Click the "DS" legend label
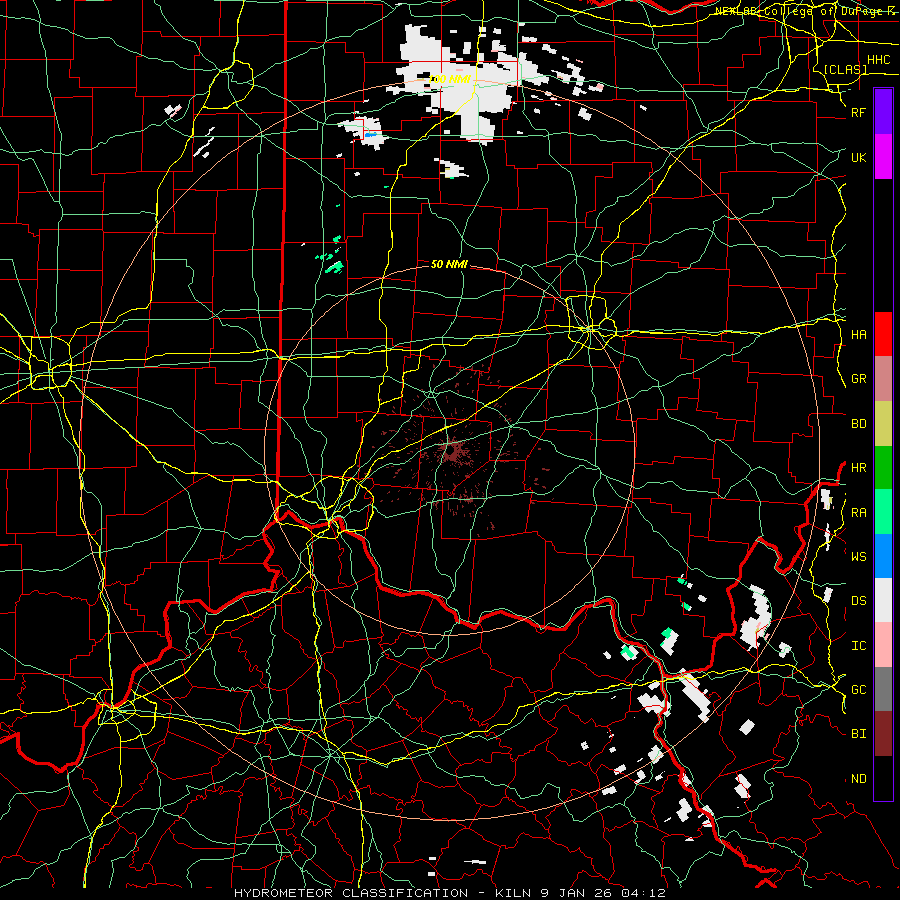The image size is (900, 900). coord(858,601)
